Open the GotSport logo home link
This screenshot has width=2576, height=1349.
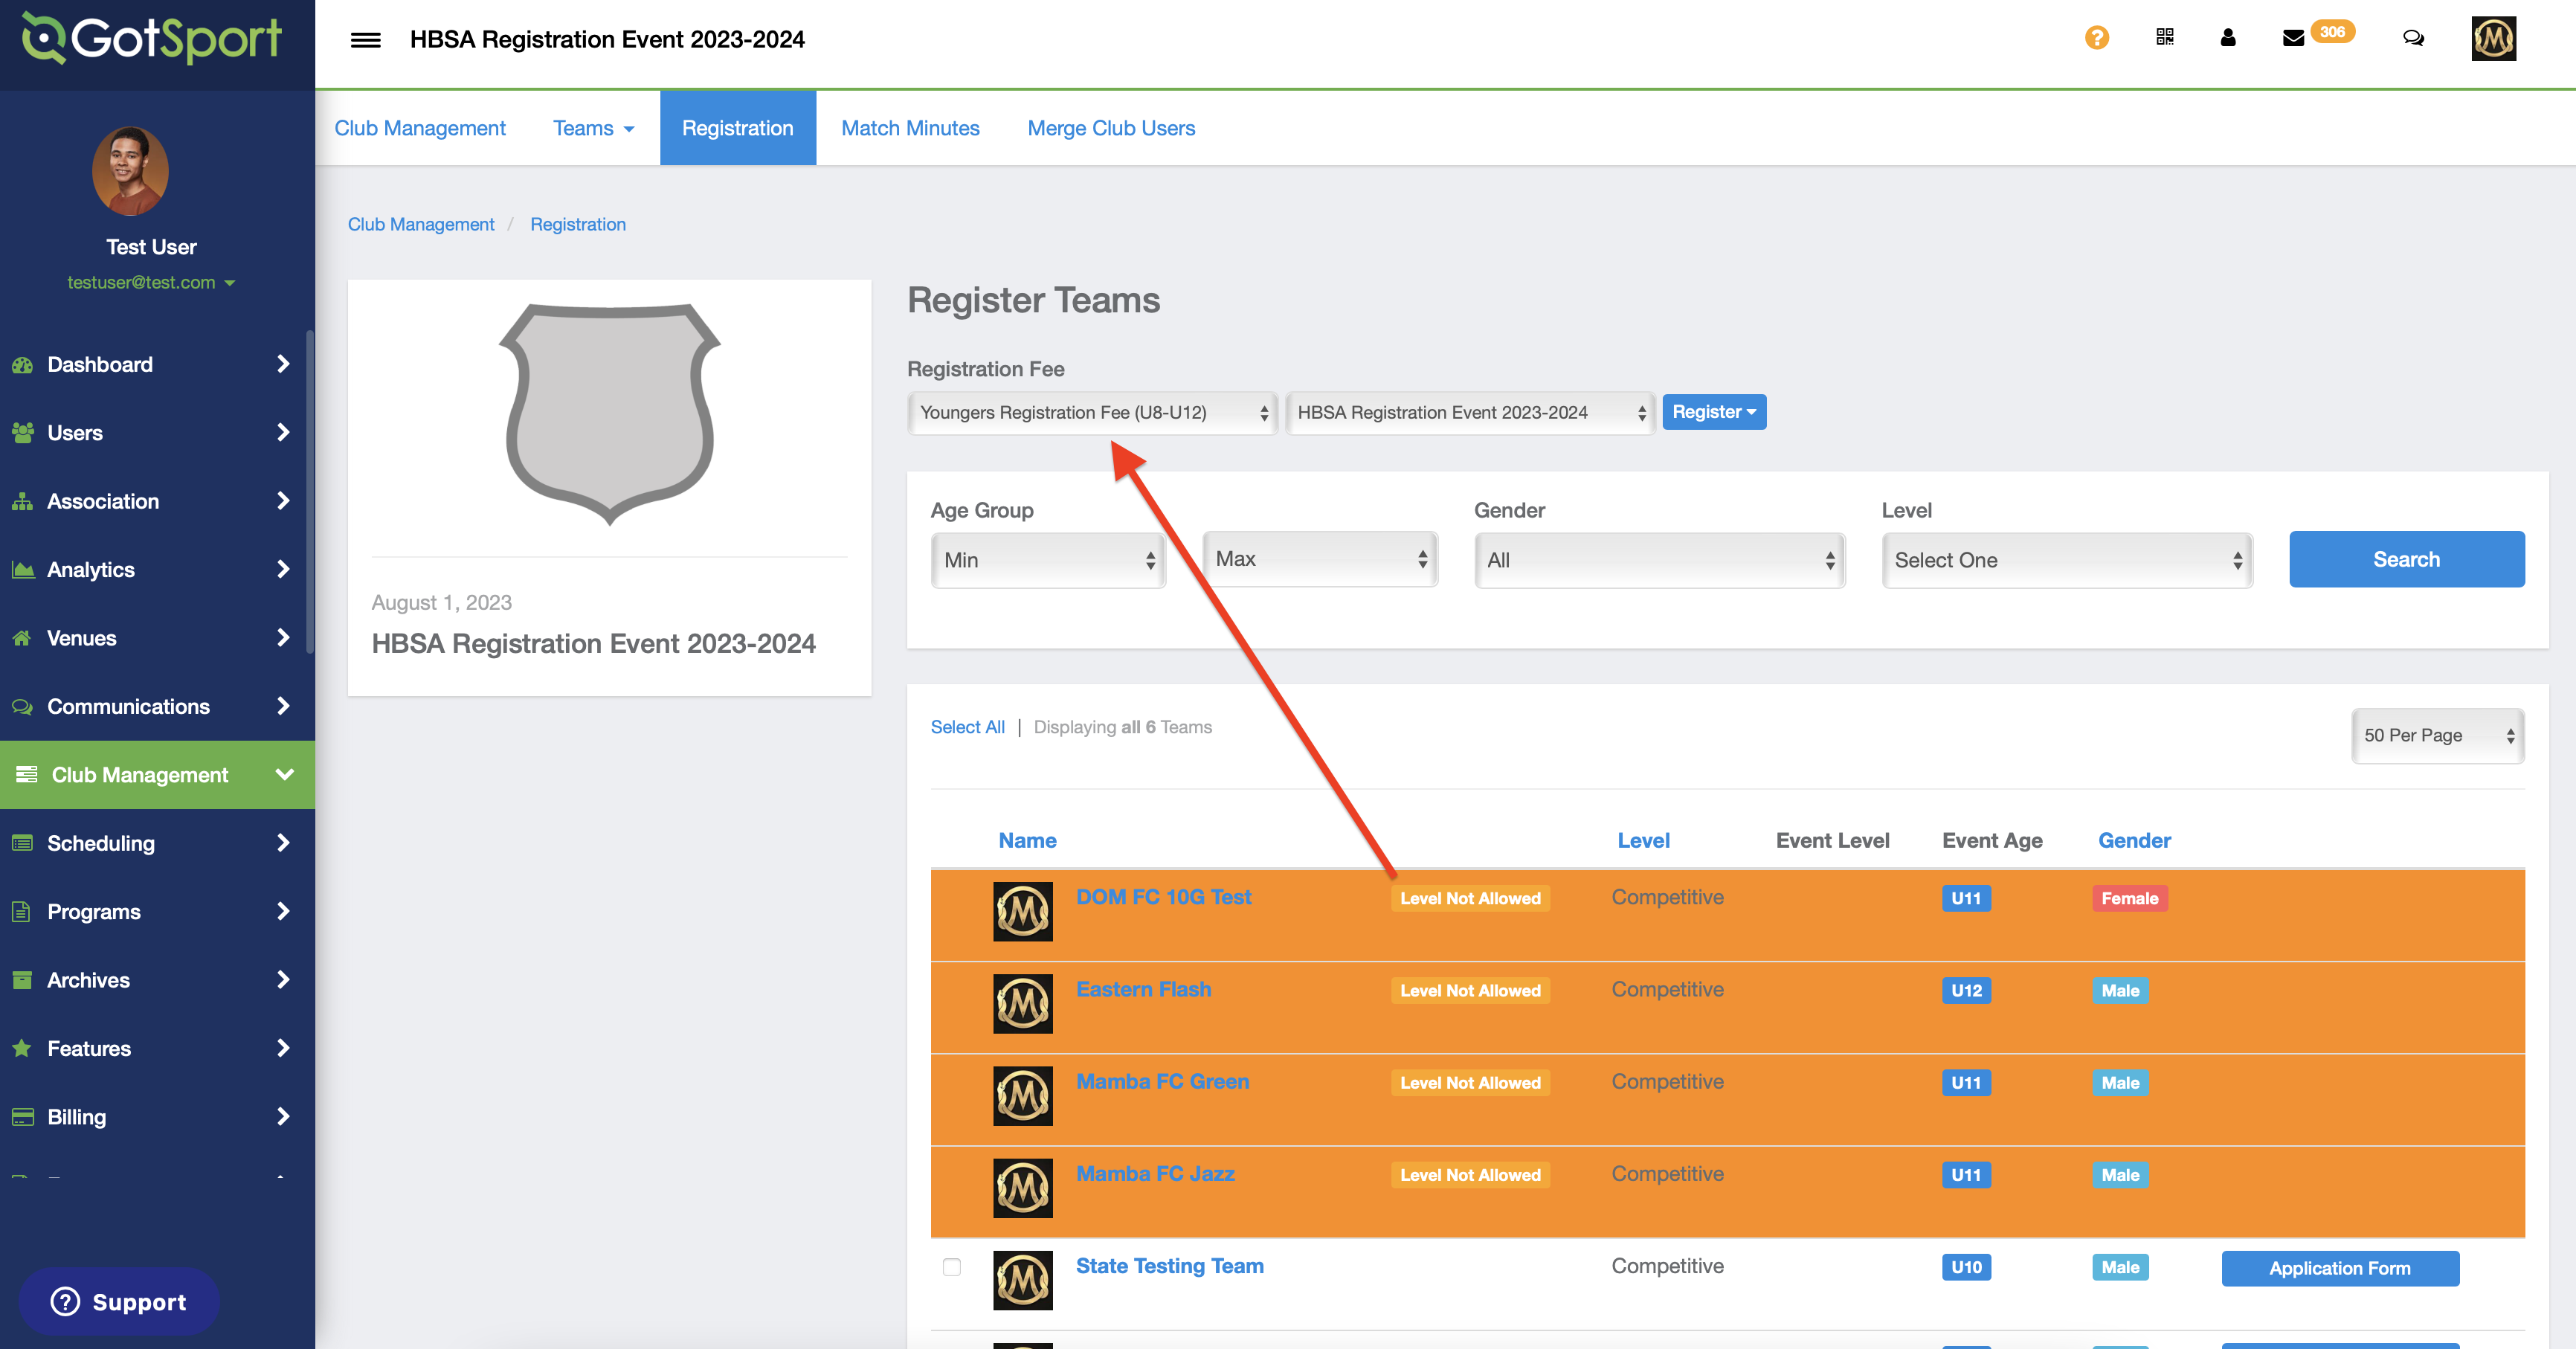152,38
